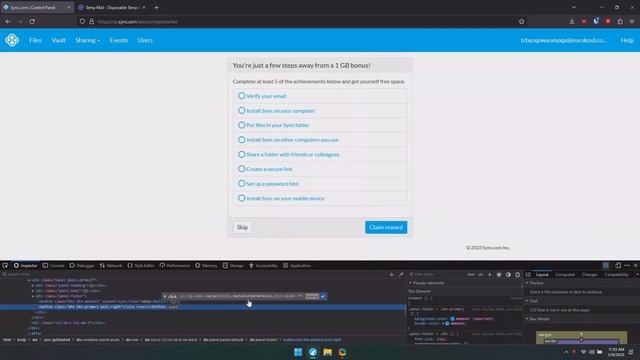Click the border-color swatch in rules
Image resolution: width=640 pixels, height=360 pixels.
[447, 323]
